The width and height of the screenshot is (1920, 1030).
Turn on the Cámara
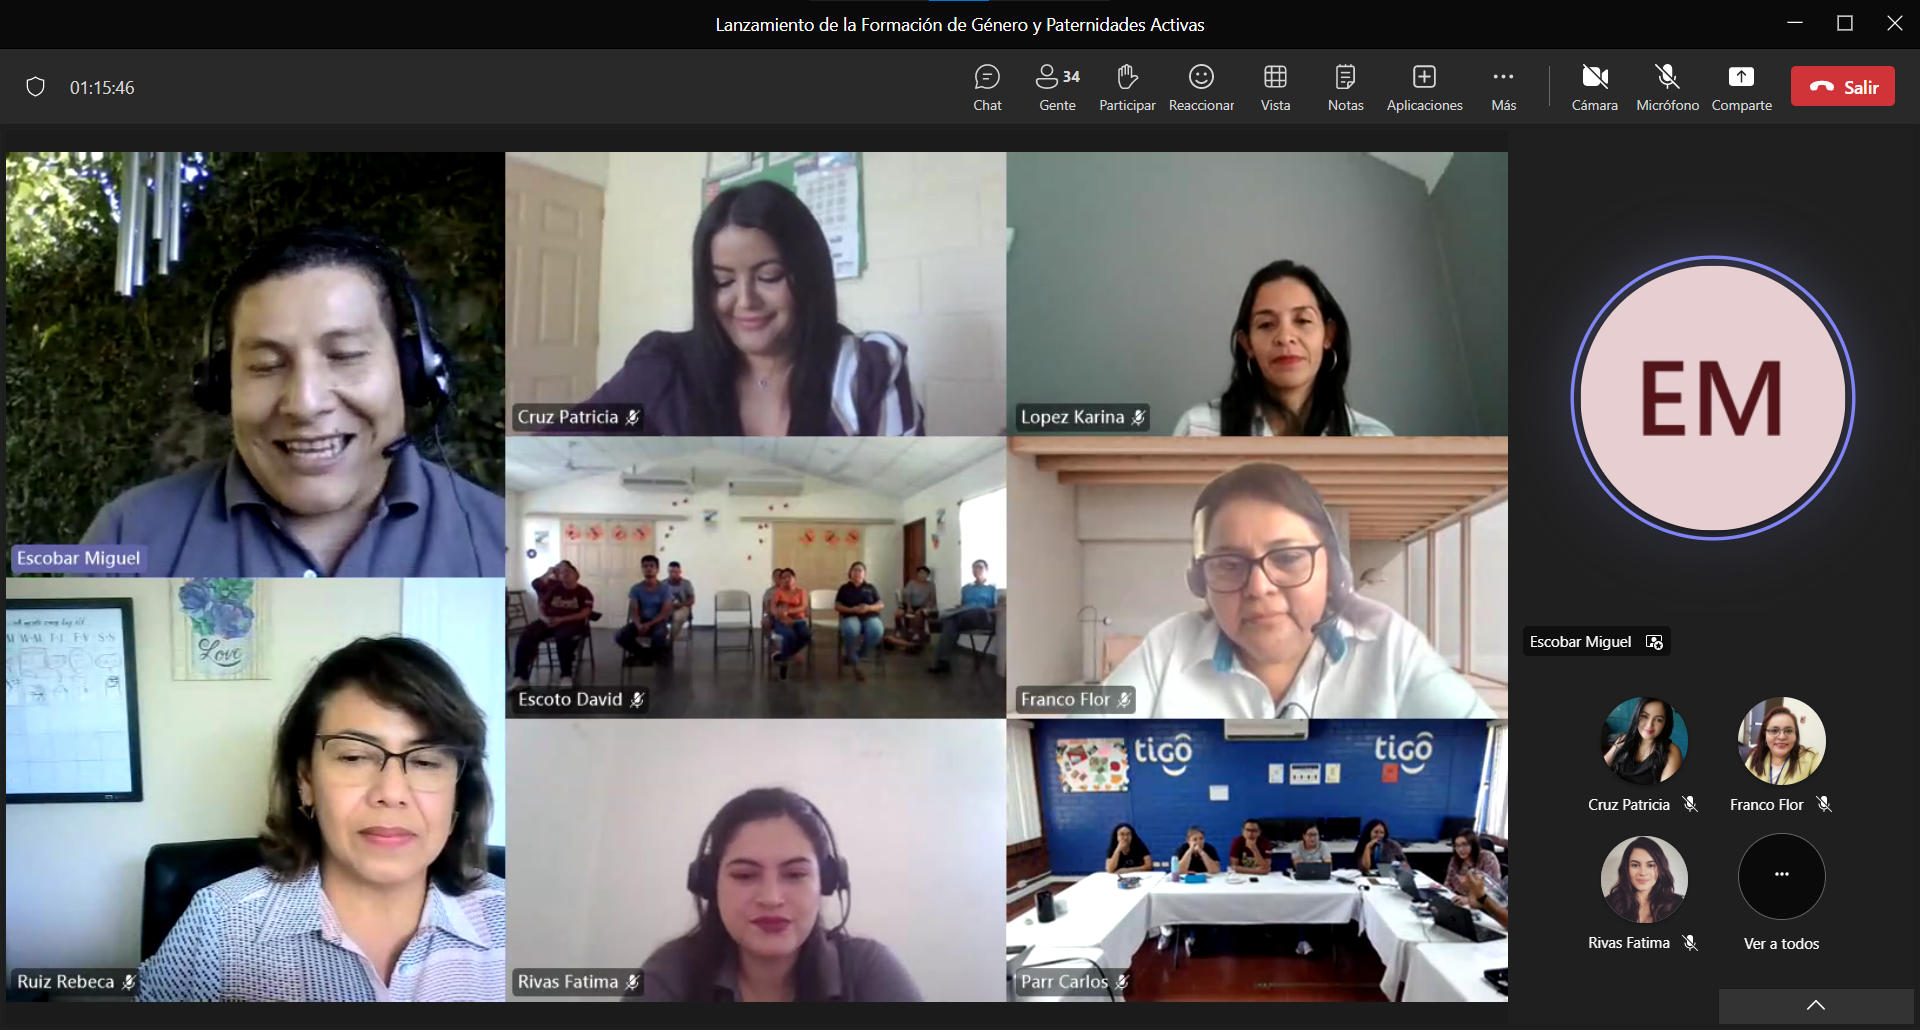tap(1594, 87)
